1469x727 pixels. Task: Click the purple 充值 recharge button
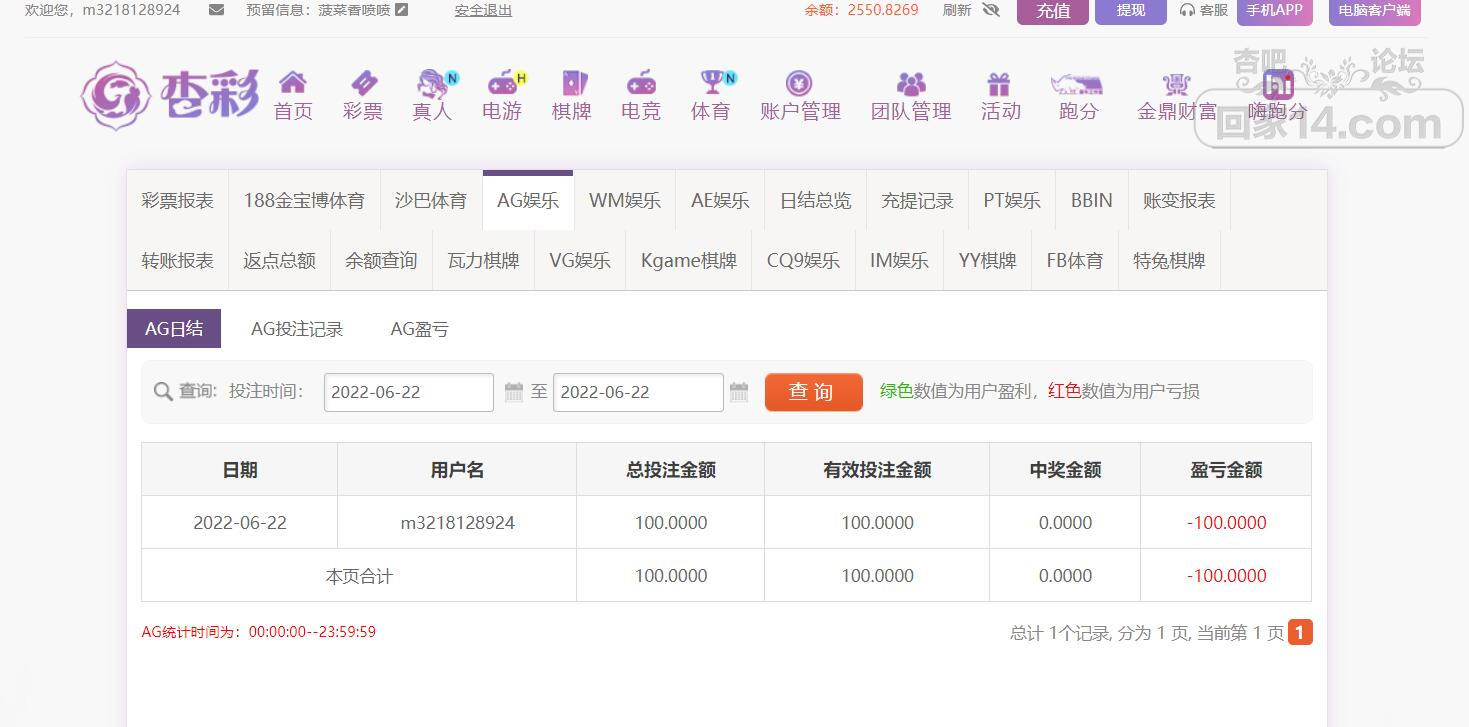click(x=1052, y=11)
